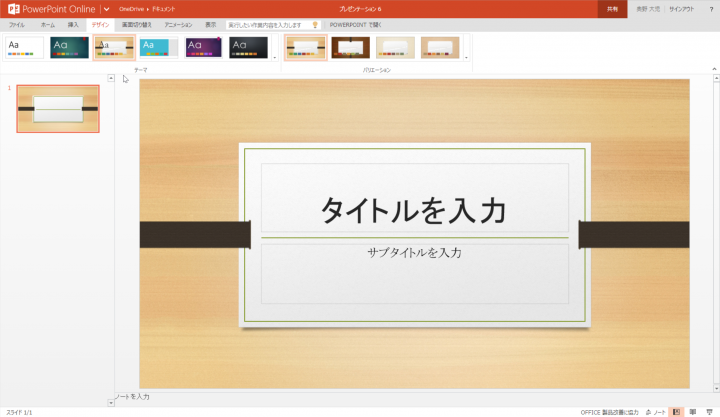This screenshot has height=417, width=720.
Task: Select the tan beige variation thumbnail
Action: [x=440, y=48]
